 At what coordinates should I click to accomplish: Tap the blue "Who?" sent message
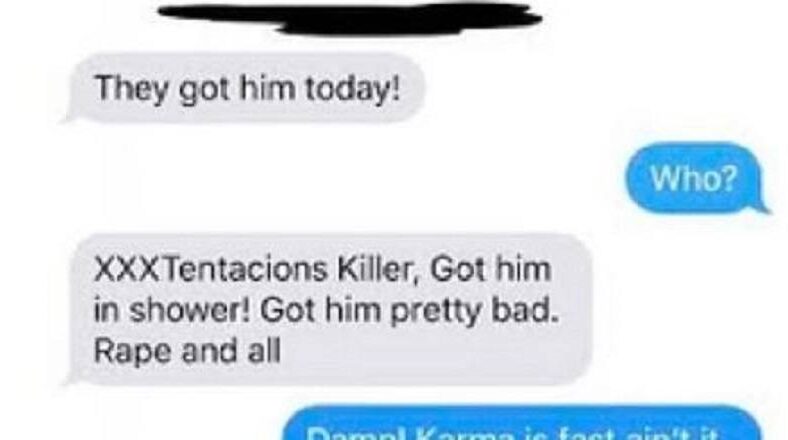click(x=696, y=178)
